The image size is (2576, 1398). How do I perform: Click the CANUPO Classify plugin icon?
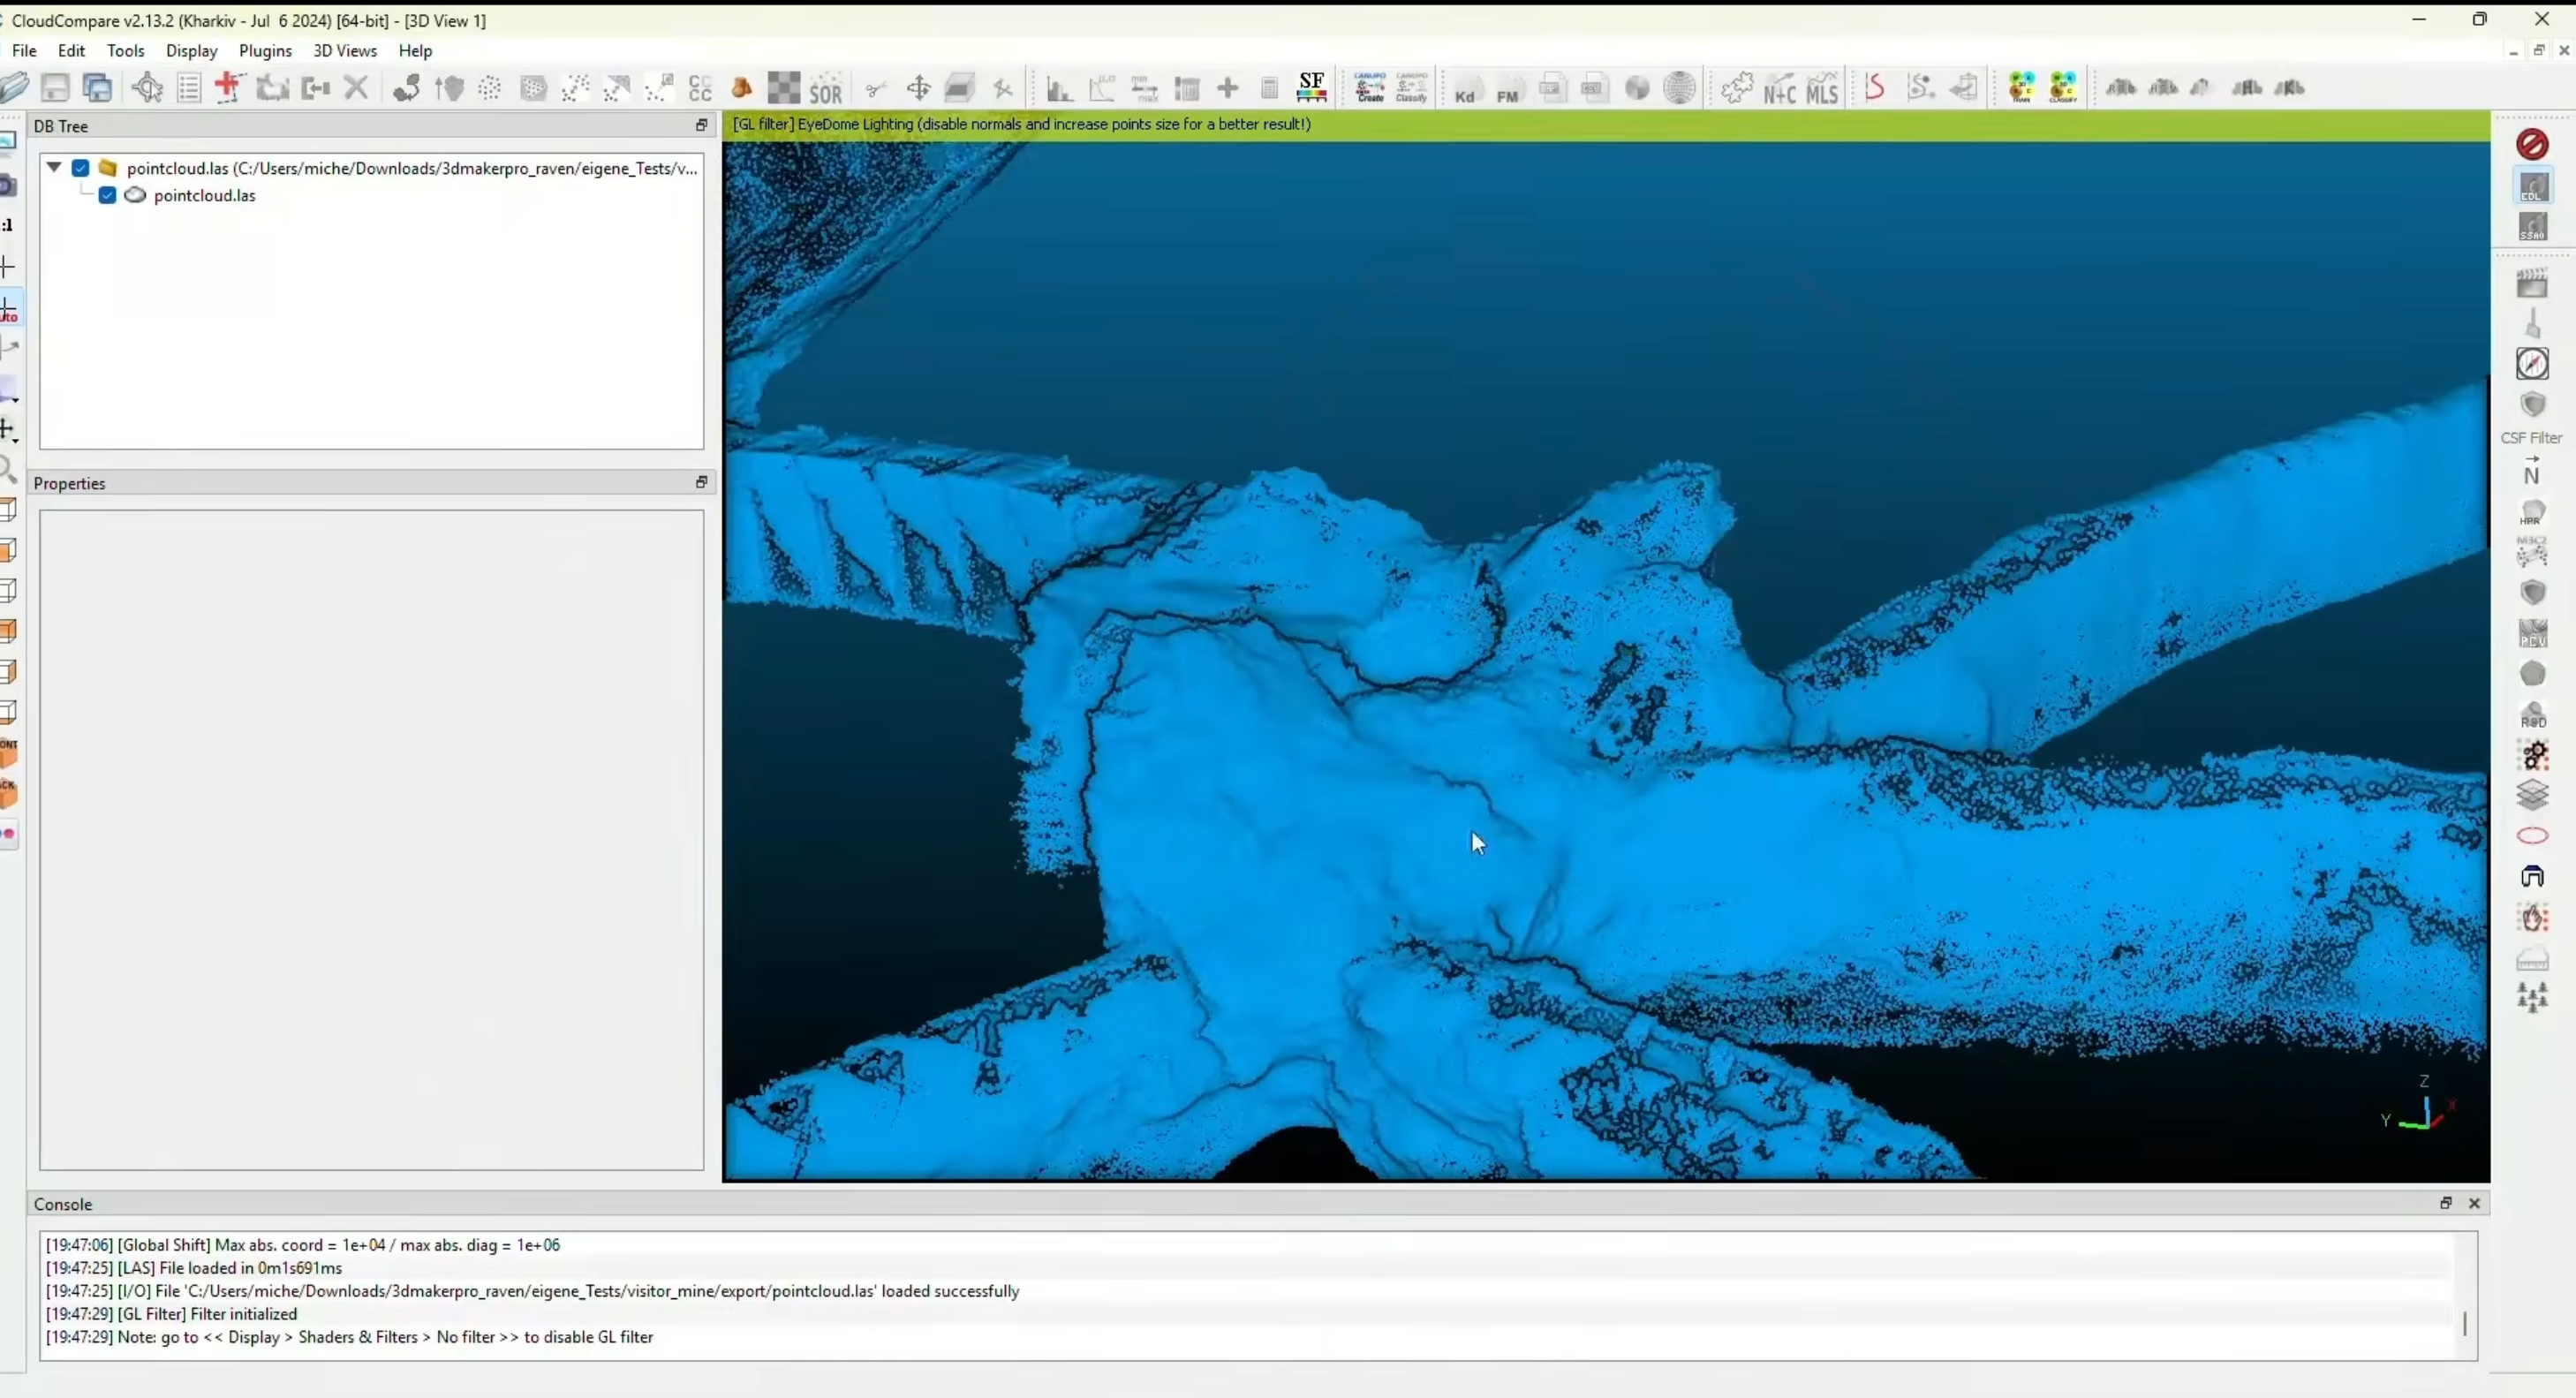pos(1412,88)
